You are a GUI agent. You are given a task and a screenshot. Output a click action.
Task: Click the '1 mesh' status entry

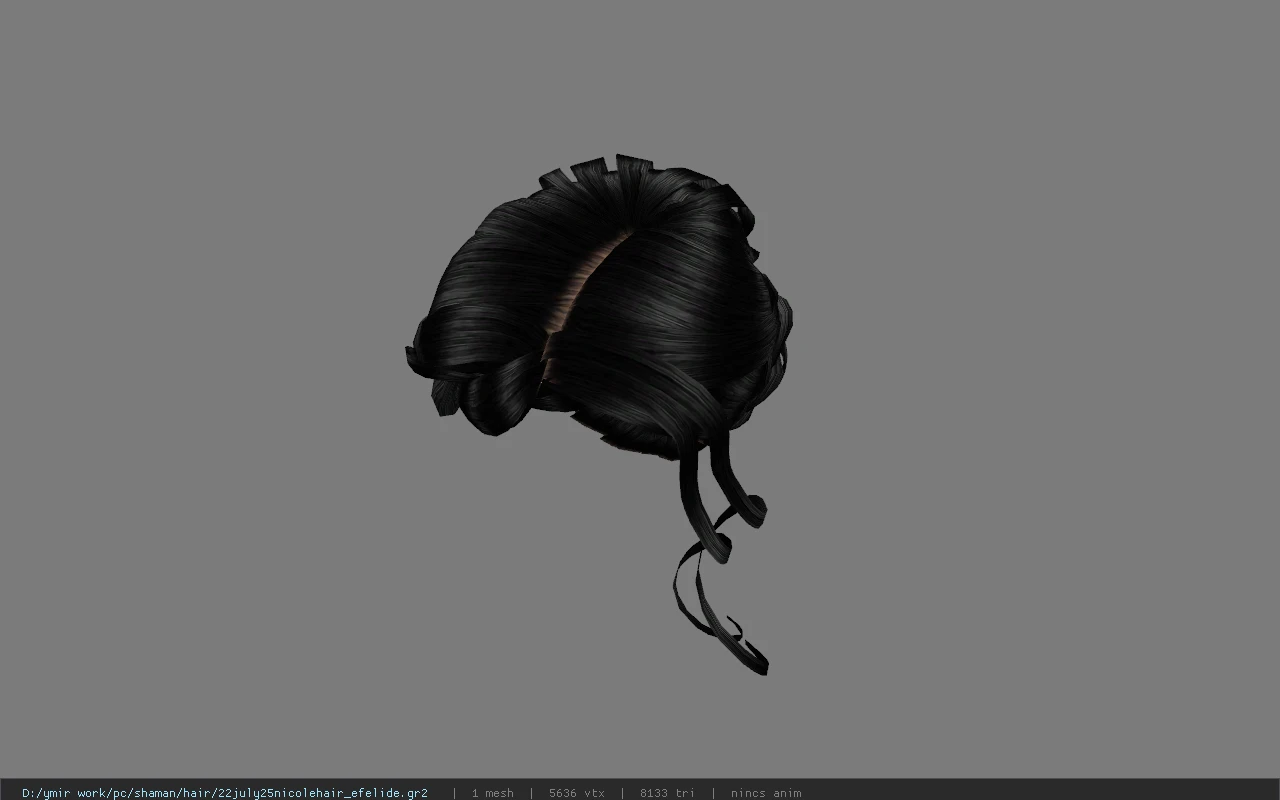point(492,793)
